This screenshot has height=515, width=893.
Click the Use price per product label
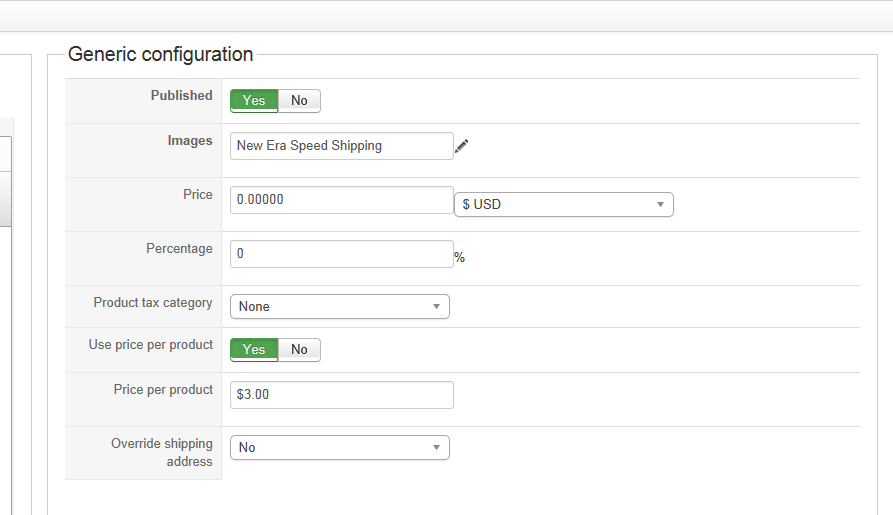point(150,345)
